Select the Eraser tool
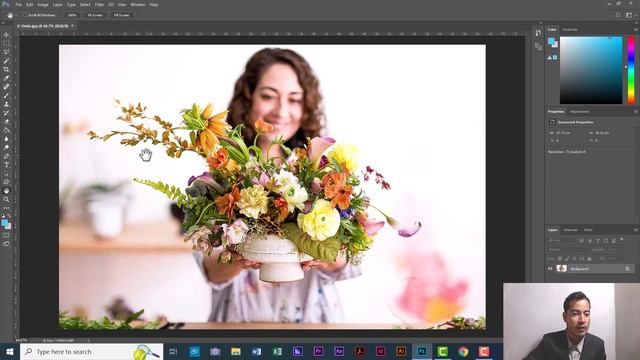The width and height of the screenshot is (640, 360). [6, 121]
